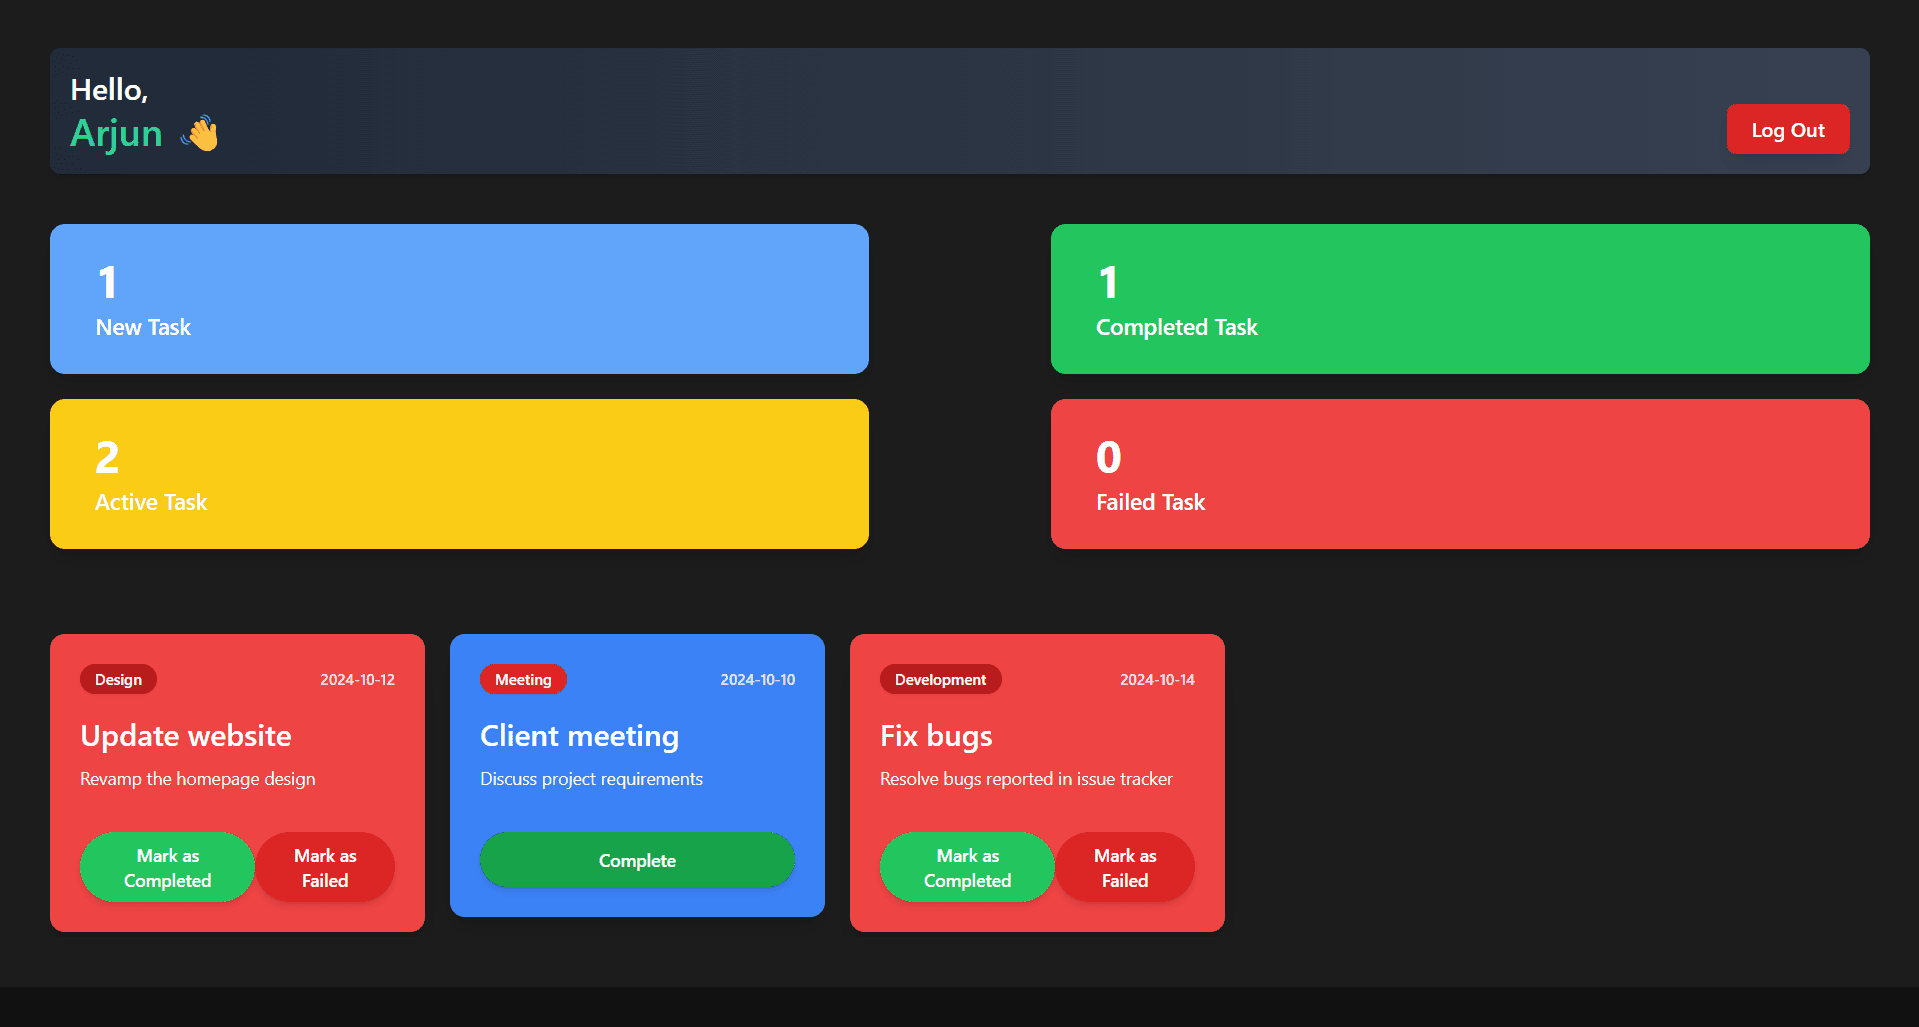Open the New Task summary card
Viewport: 1919px width, 1027px height.
pyautogui.click(x=459, y=299)
